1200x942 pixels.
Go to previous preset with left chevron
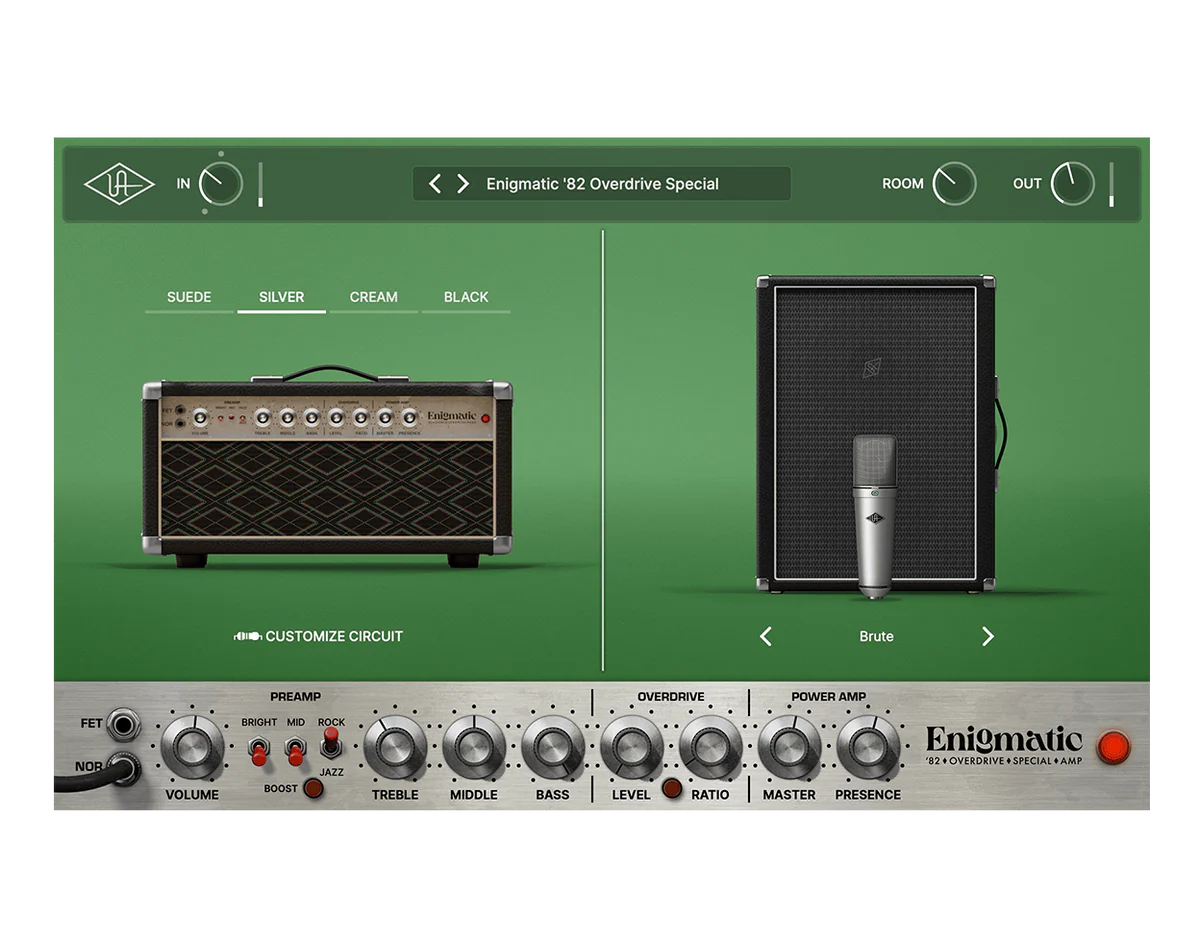(435, 184)
